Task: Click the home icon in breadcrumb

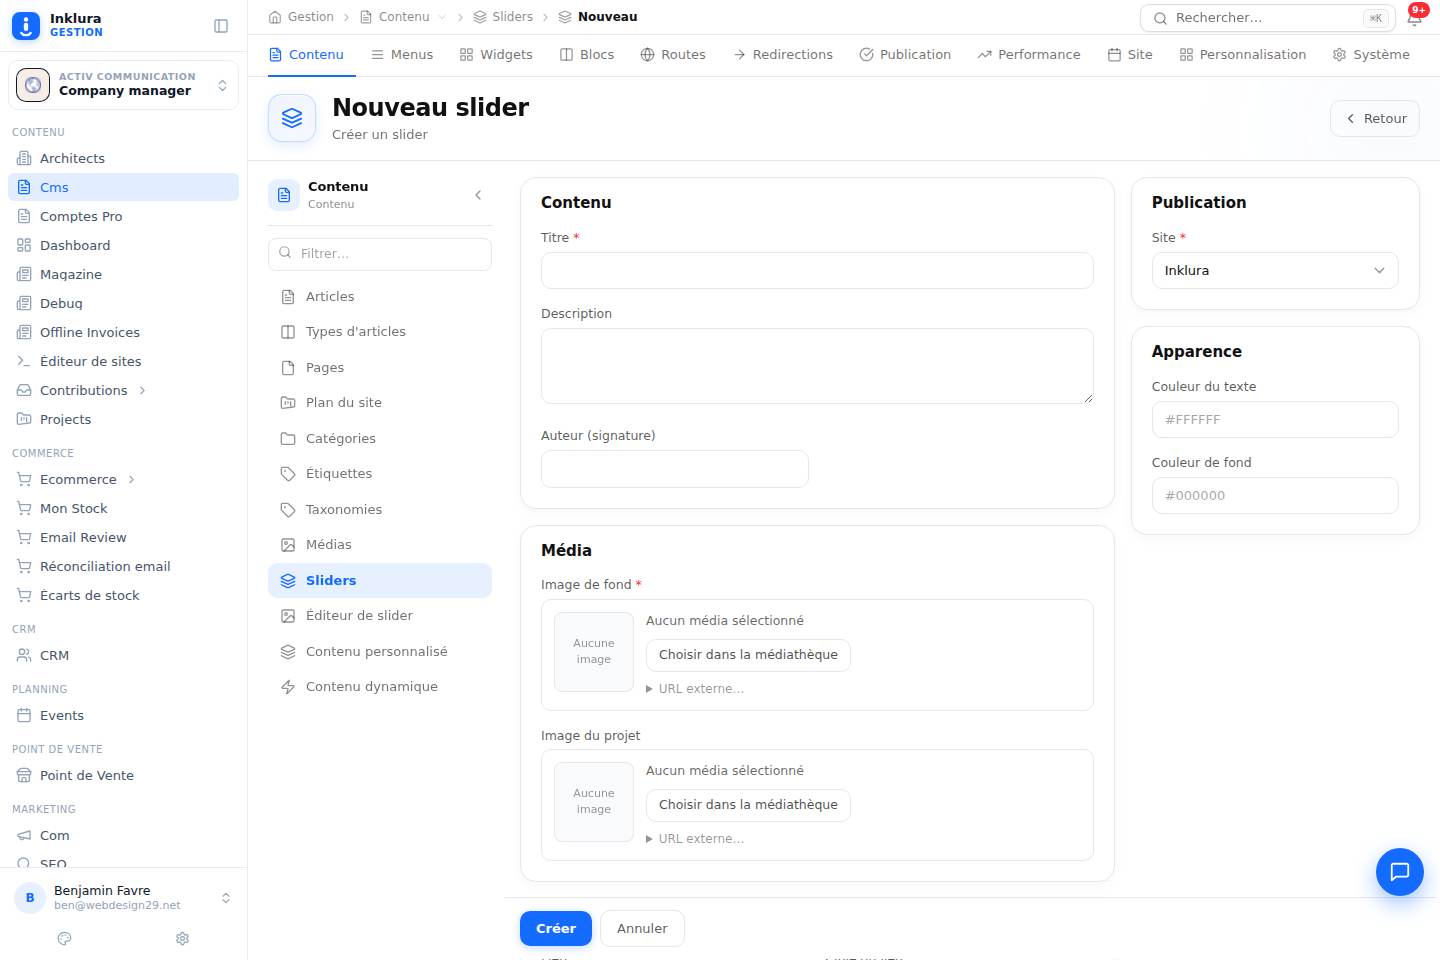Action: (275, 17)
